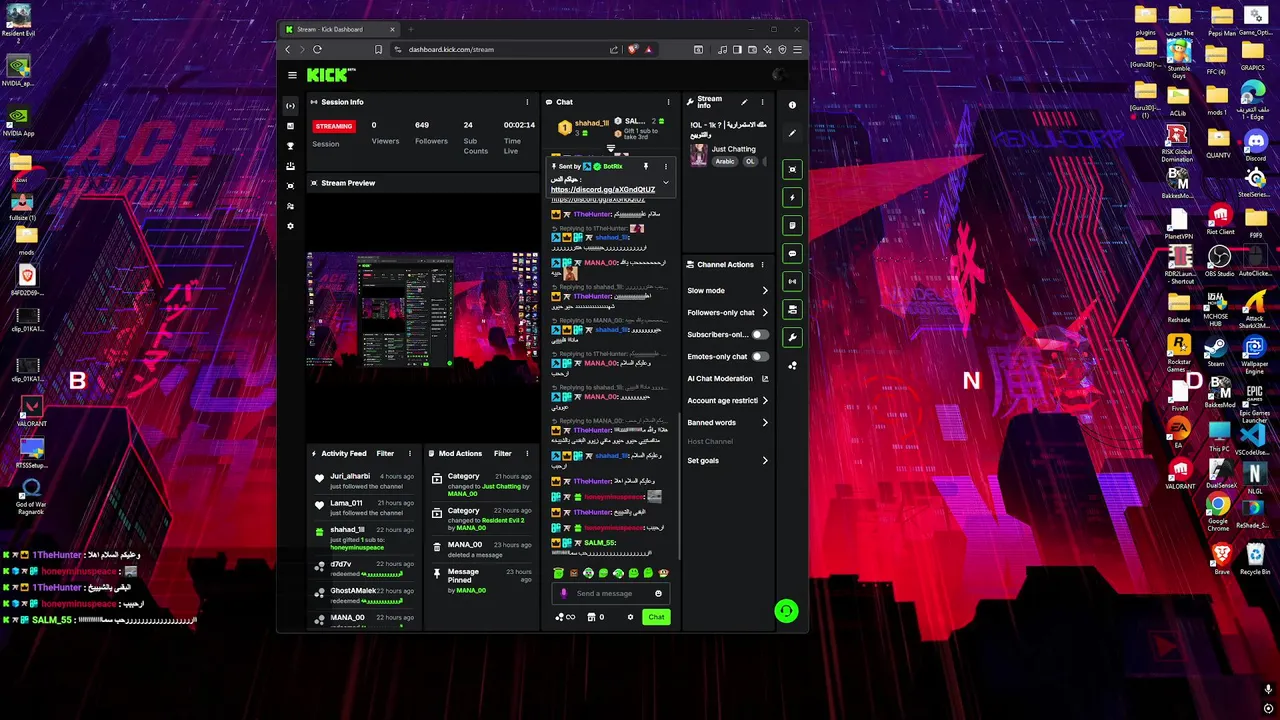Click Juri_alharbi in the Activity Feed
The width and height of the screenshot is (1280, 720).
click(350, 476)
